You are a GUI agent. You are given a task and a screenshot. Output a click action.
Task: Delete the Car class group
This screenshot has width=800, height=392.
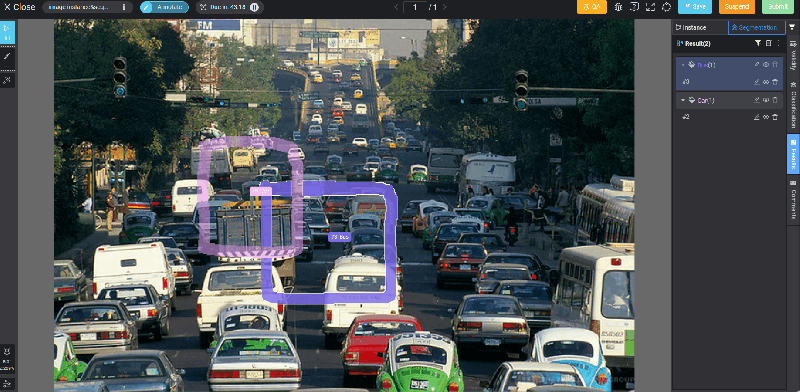click(775, 100)
